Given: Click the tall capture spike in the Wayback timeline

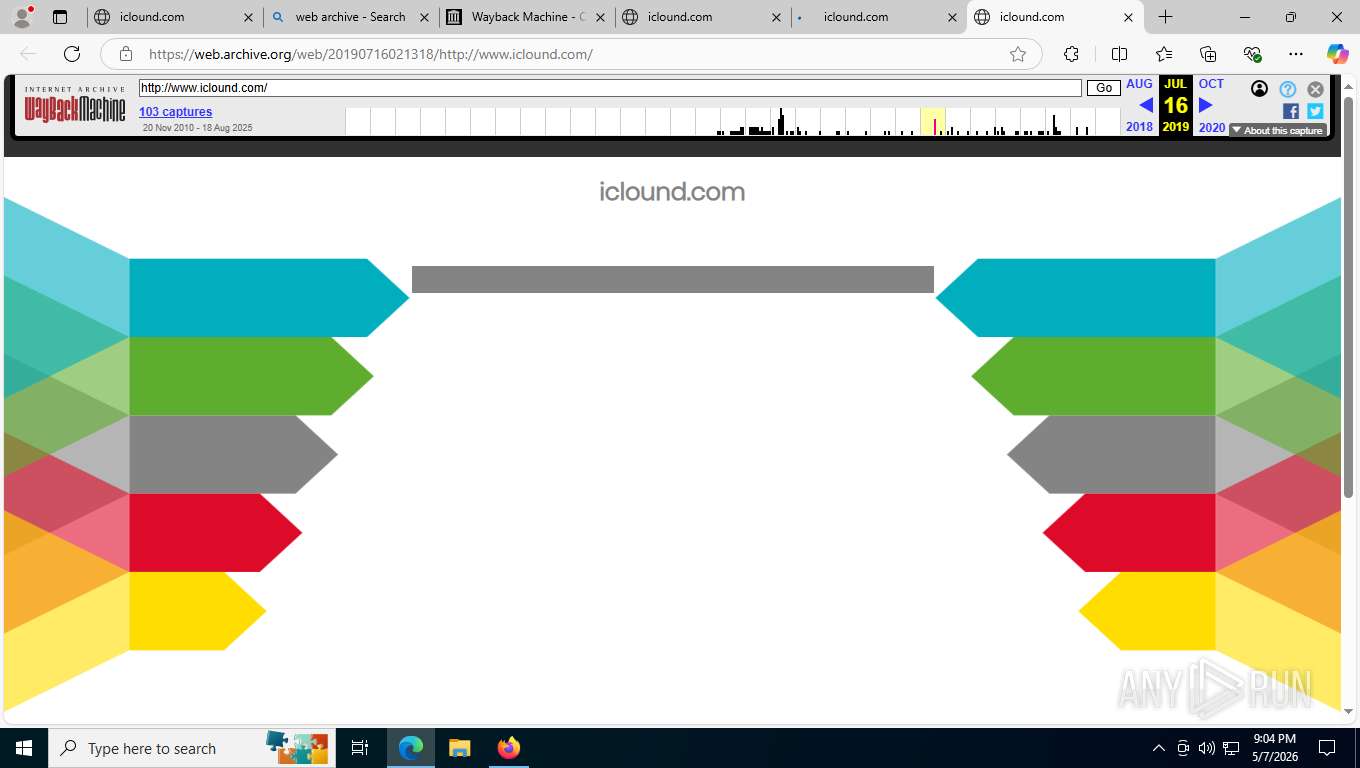Looking at the screenshot, I should coord(781,121).
